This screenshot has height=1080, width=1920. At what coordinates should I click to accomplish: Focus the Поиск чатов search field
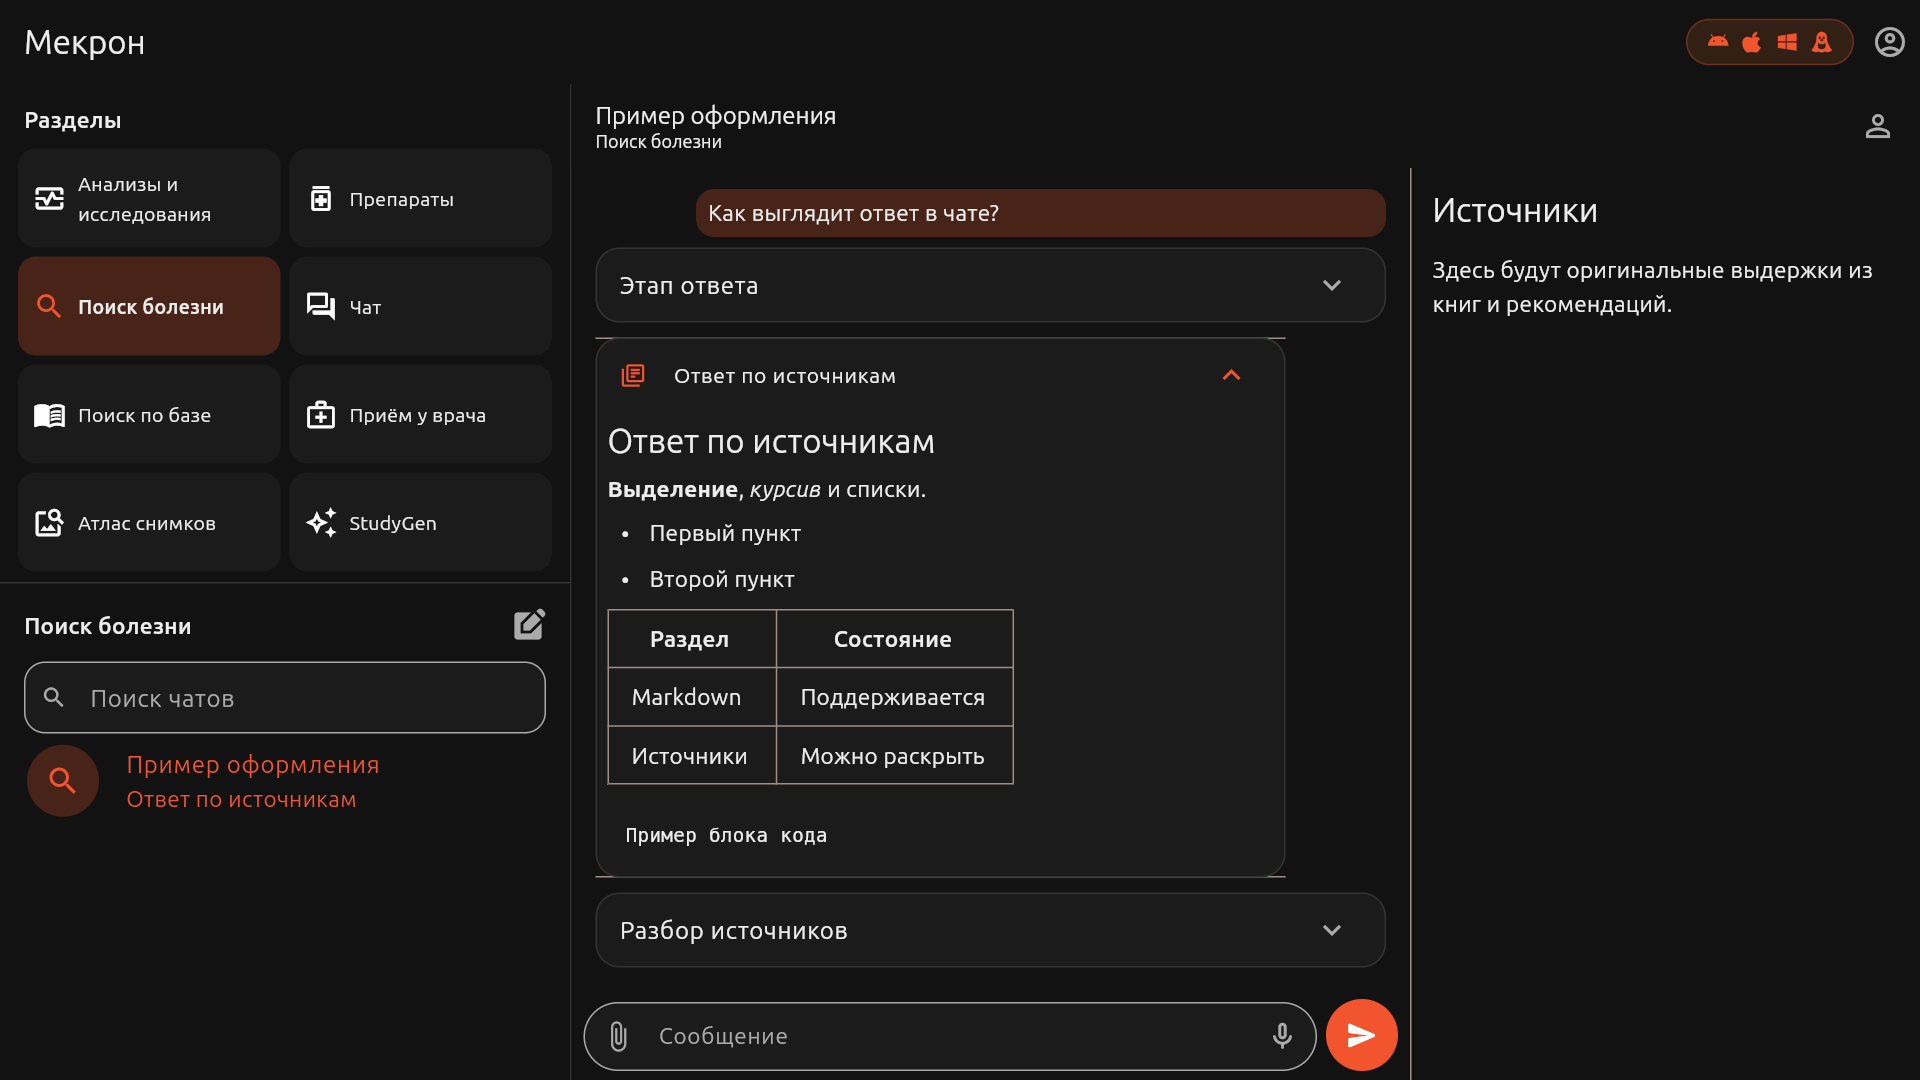[285, 697]
